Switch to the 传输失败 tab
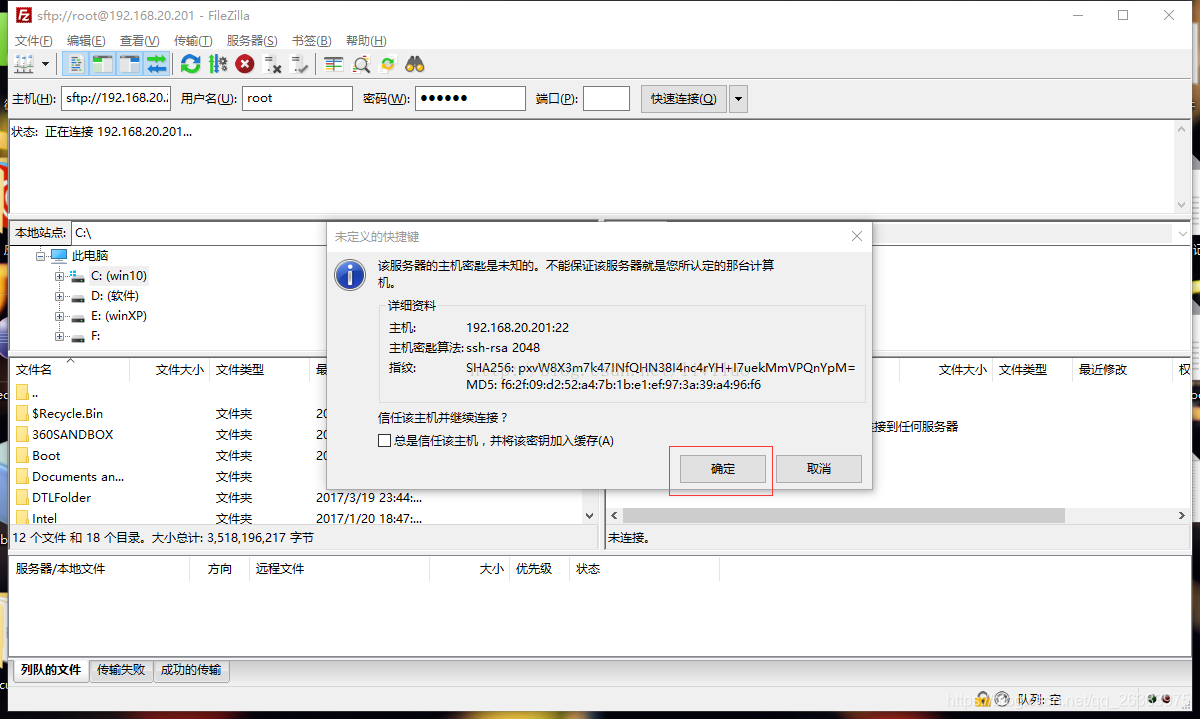The image size is (1200, 719). [121, 670]
